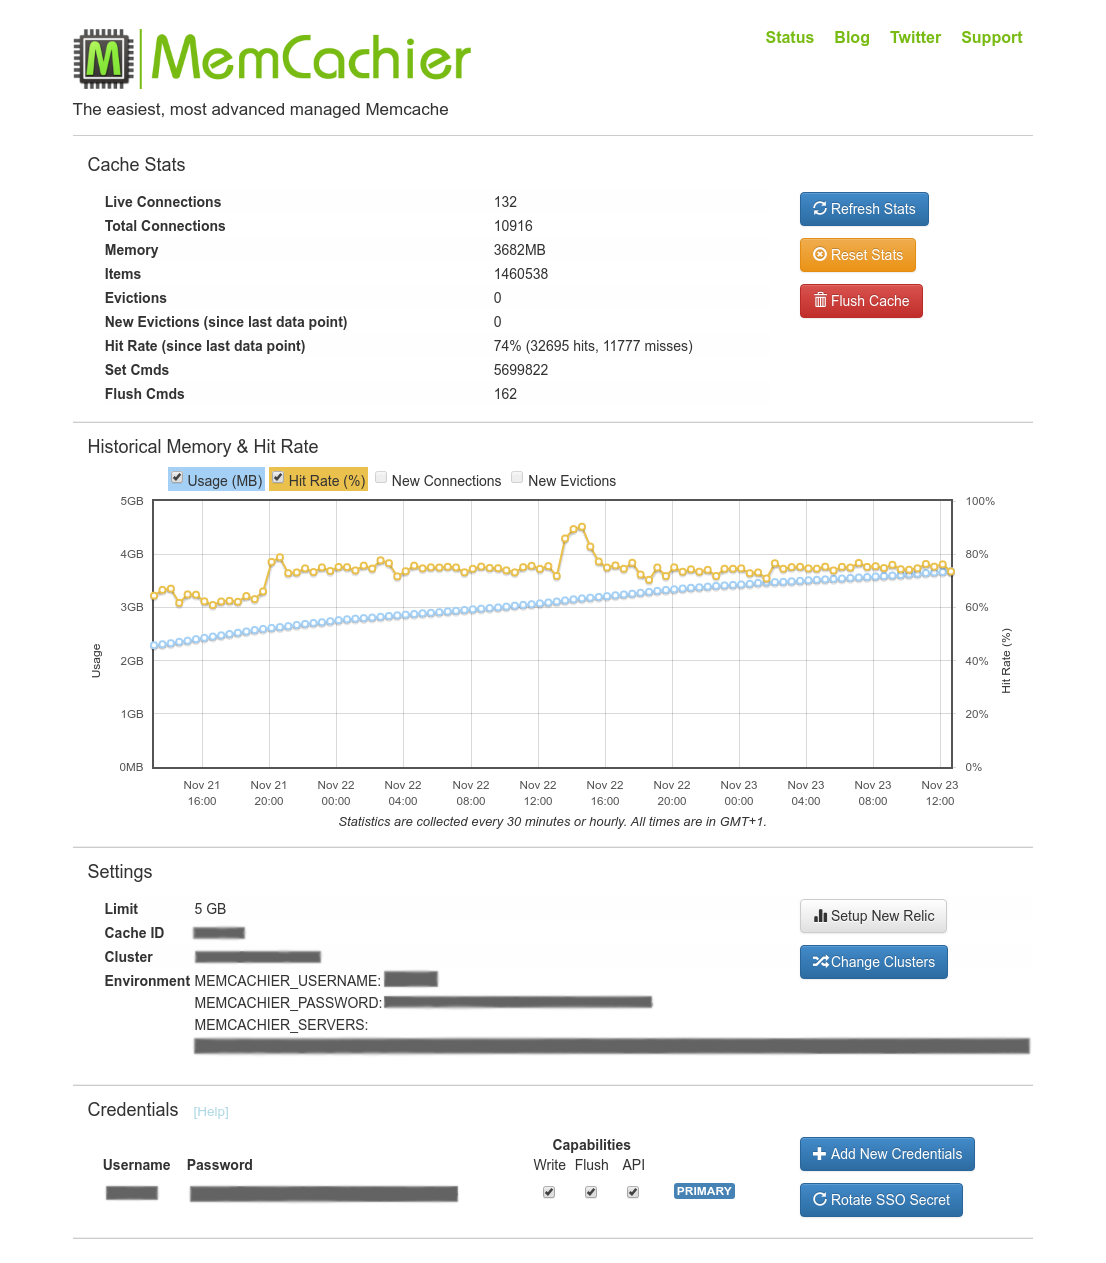Click the MemCachier chip logo
The image size is (1106, 1263).
click(104, 58)
